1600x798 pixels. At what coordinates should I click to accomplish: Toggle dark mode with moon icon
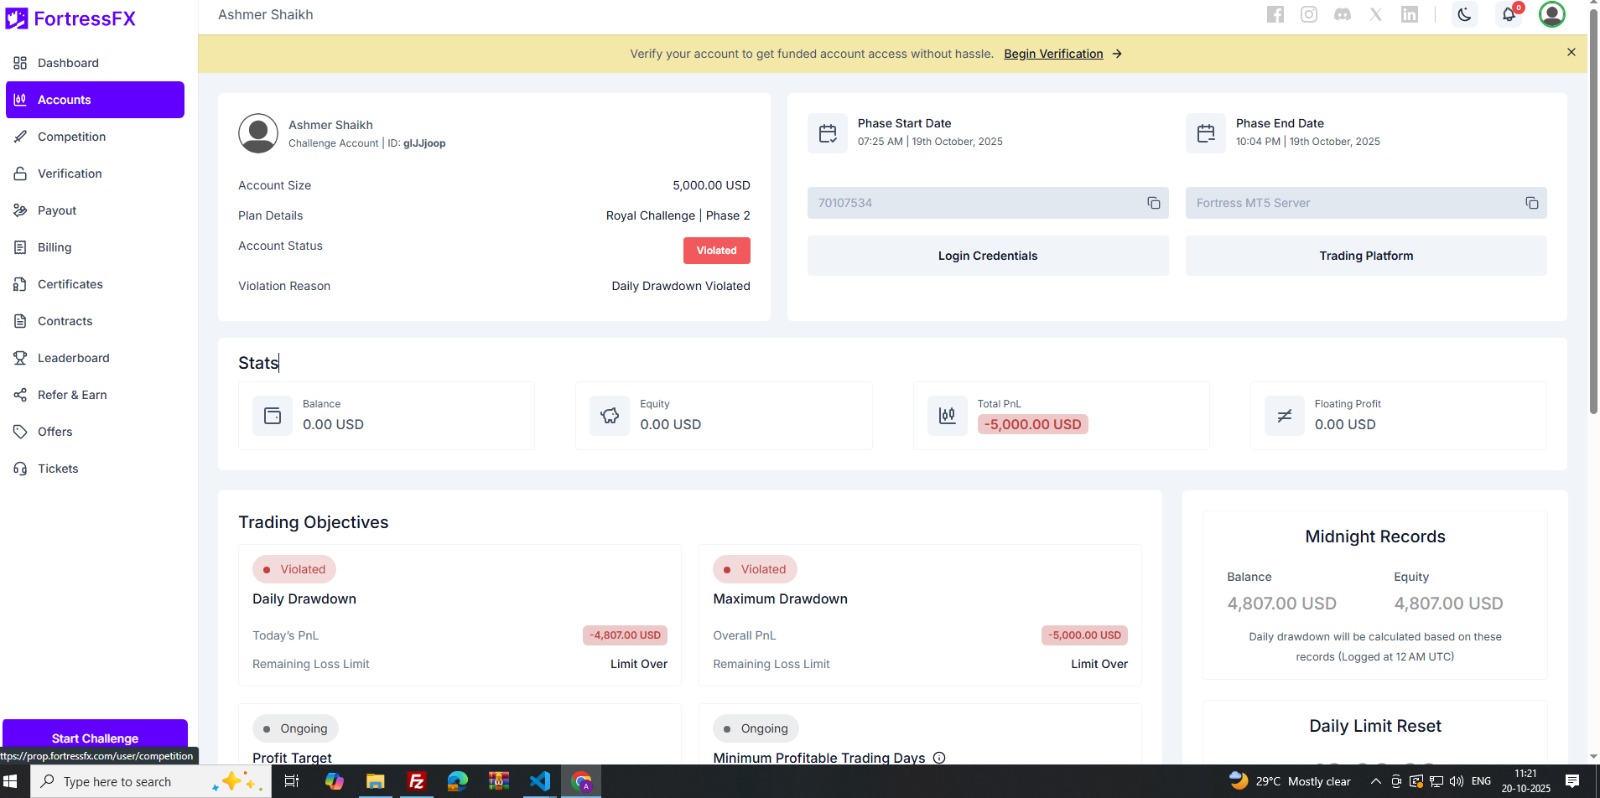point(1464,14)
